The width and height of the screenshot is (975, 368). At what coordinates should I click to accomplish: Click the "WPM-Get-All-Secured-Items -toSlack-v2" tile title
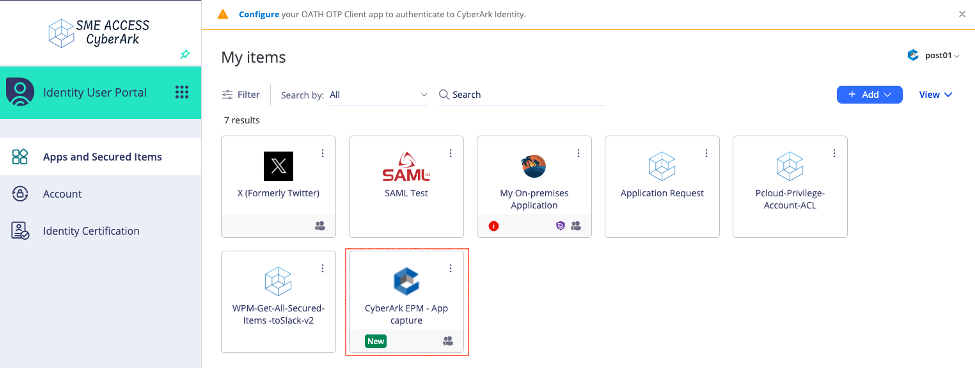(x=278, y=315)
